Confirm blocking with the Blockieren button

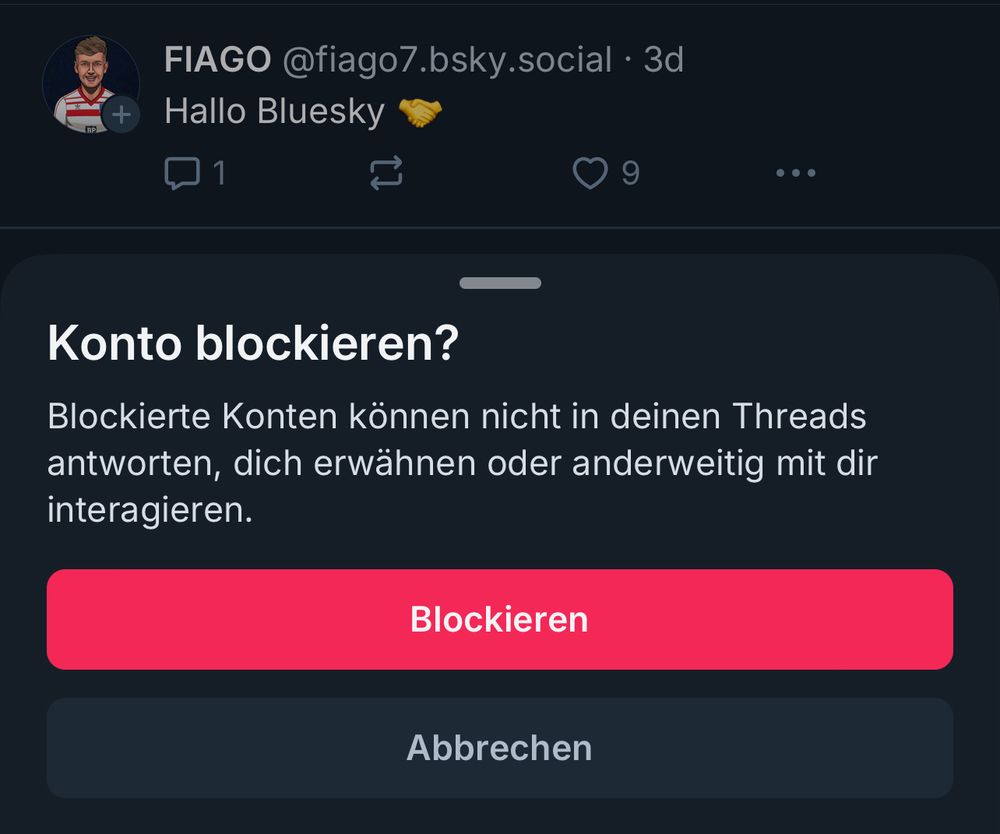coord(499,618)
